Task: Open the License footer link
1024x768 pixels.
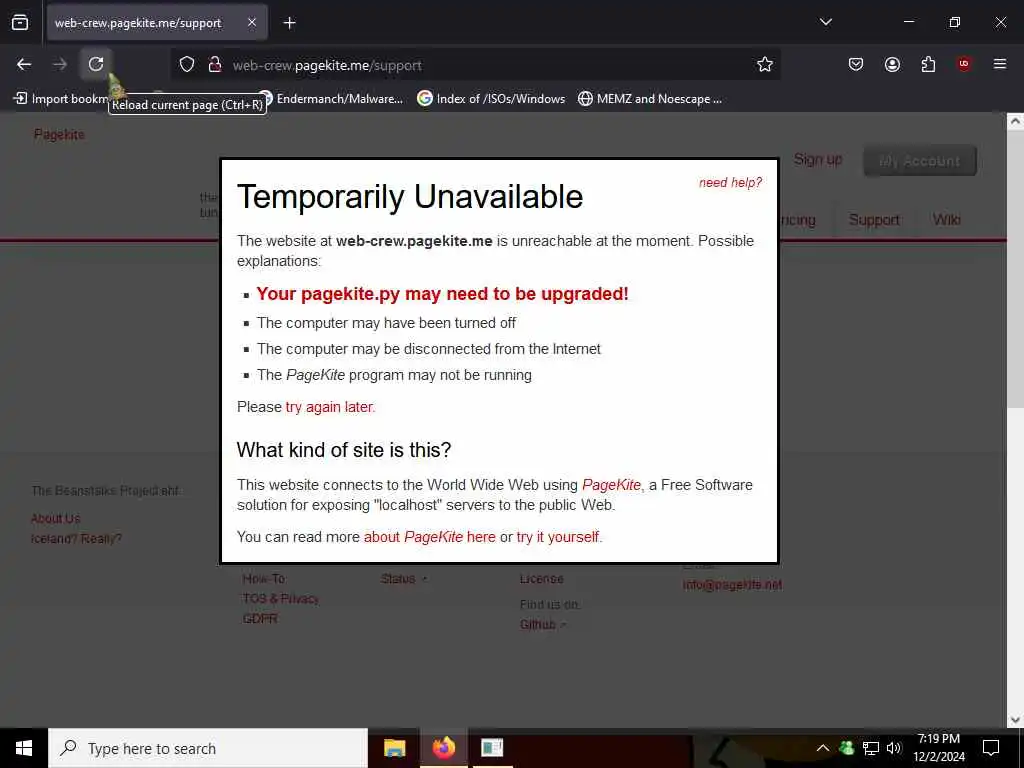Action: tap(541, 579)
